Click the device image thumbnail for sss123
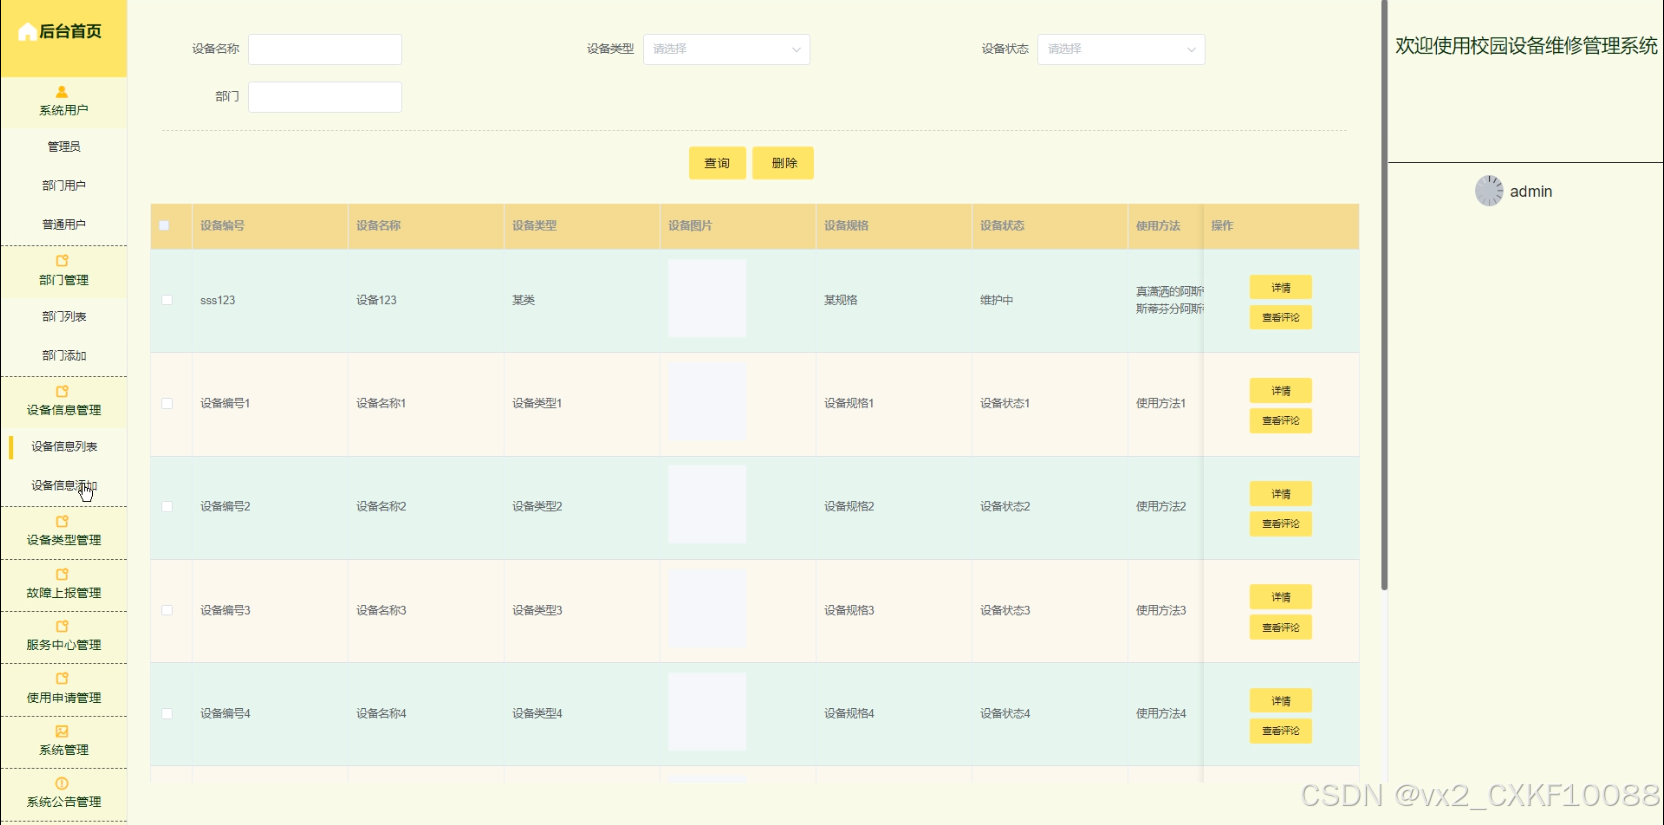 (x=707, y=298)
